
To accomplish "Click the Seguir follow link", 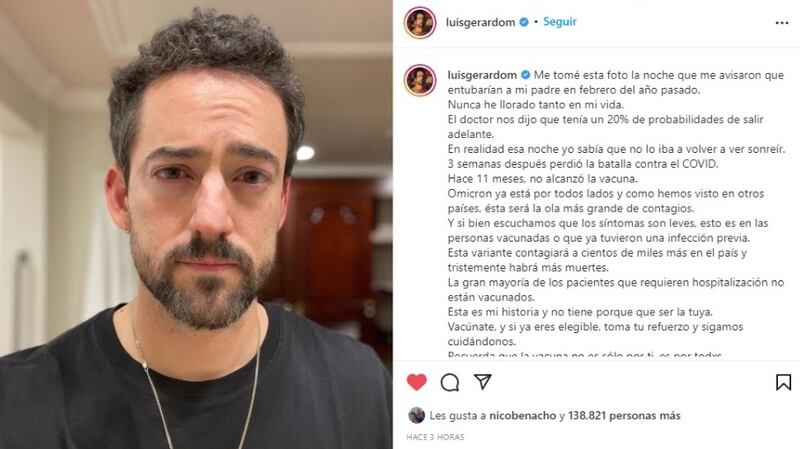I will click(x=560, y=22).
